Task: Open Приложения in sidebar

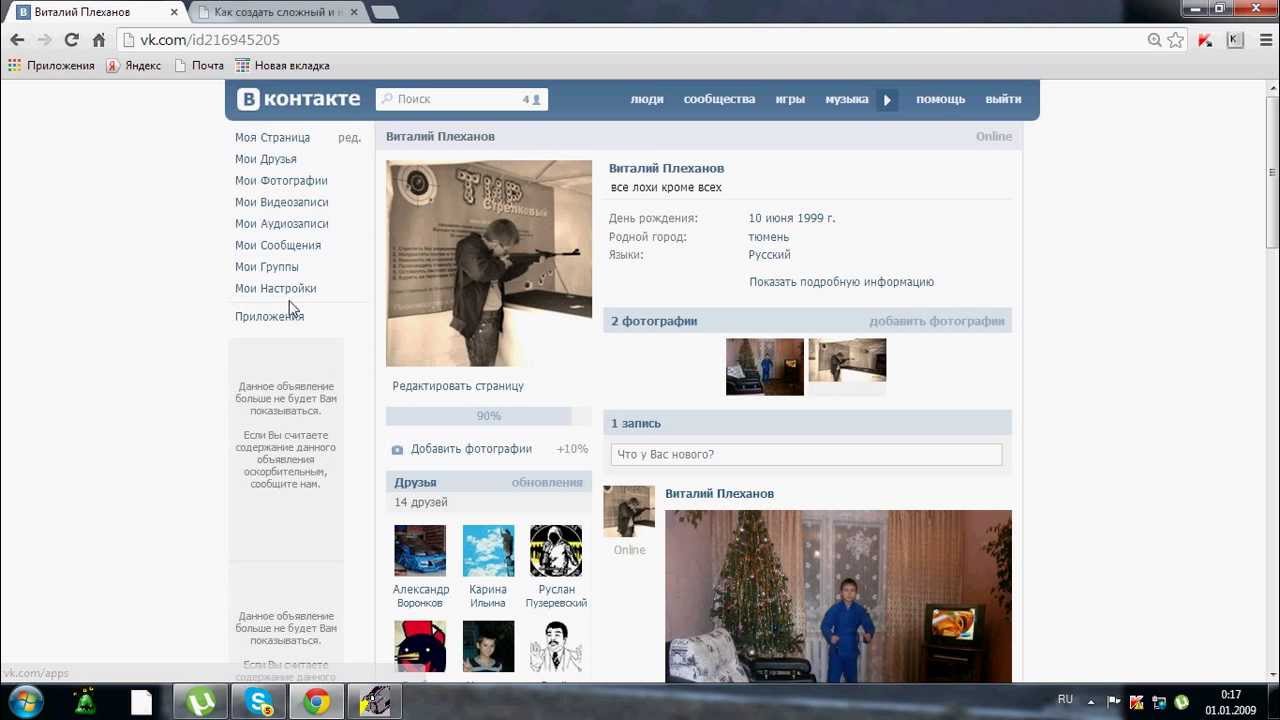Action: (269, 316)
